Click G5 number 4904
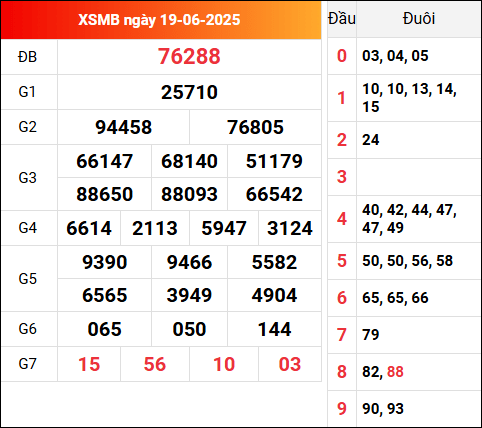482x428 pixels. click(274, 295)
